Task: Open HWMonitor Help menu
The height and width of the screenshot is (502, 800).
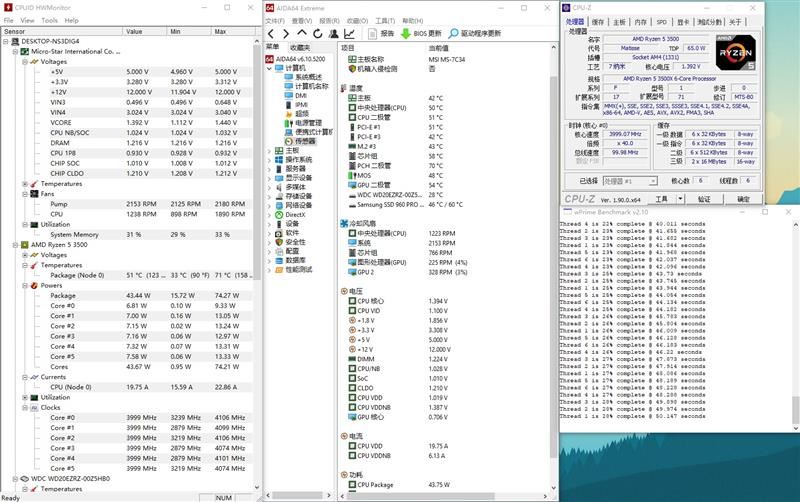Action: pyautogui.click(x=71, y=20)
